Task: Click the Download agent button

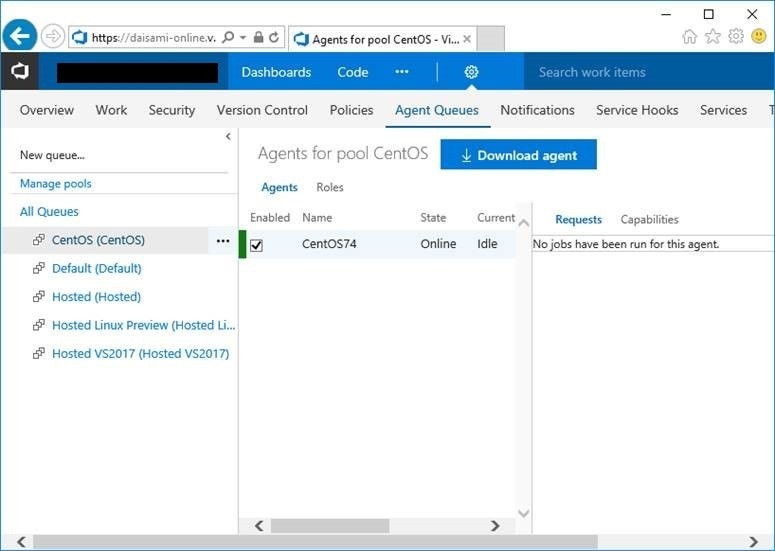Action: [518, 155]
